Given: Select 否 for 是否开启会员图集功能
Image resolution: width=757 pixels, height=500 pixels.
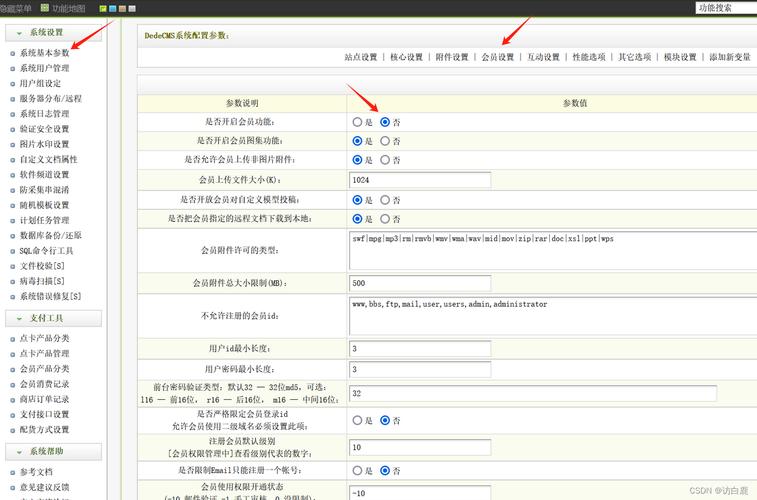Looking at the screenshot, I should pyautogui.click(x=385, y=141).
